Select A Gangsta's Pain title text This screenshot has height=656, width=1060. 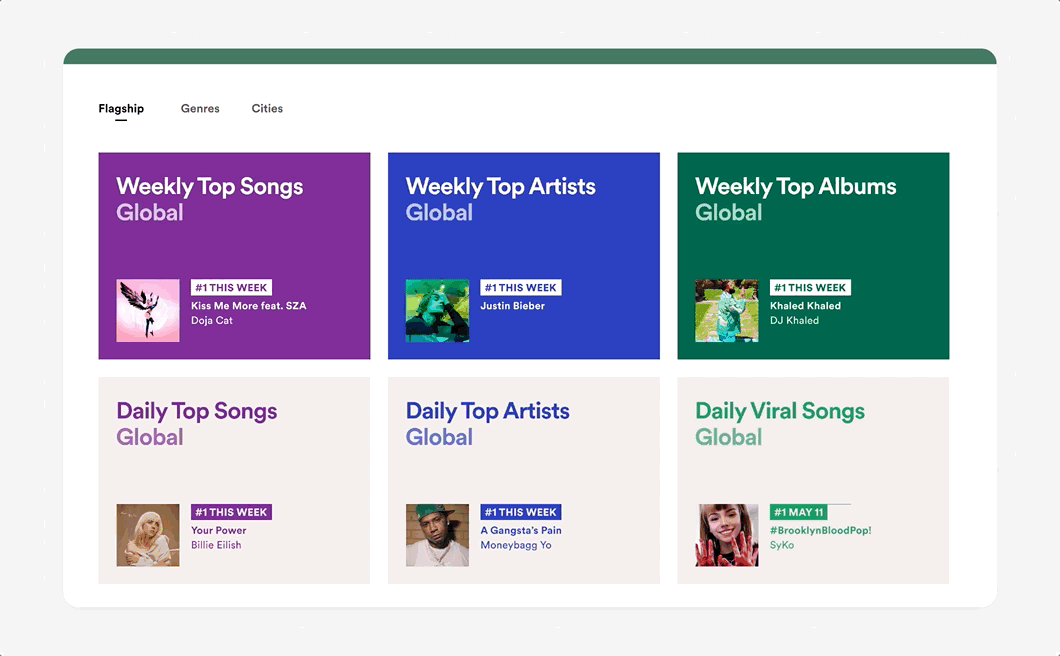[x=521, y=530]
